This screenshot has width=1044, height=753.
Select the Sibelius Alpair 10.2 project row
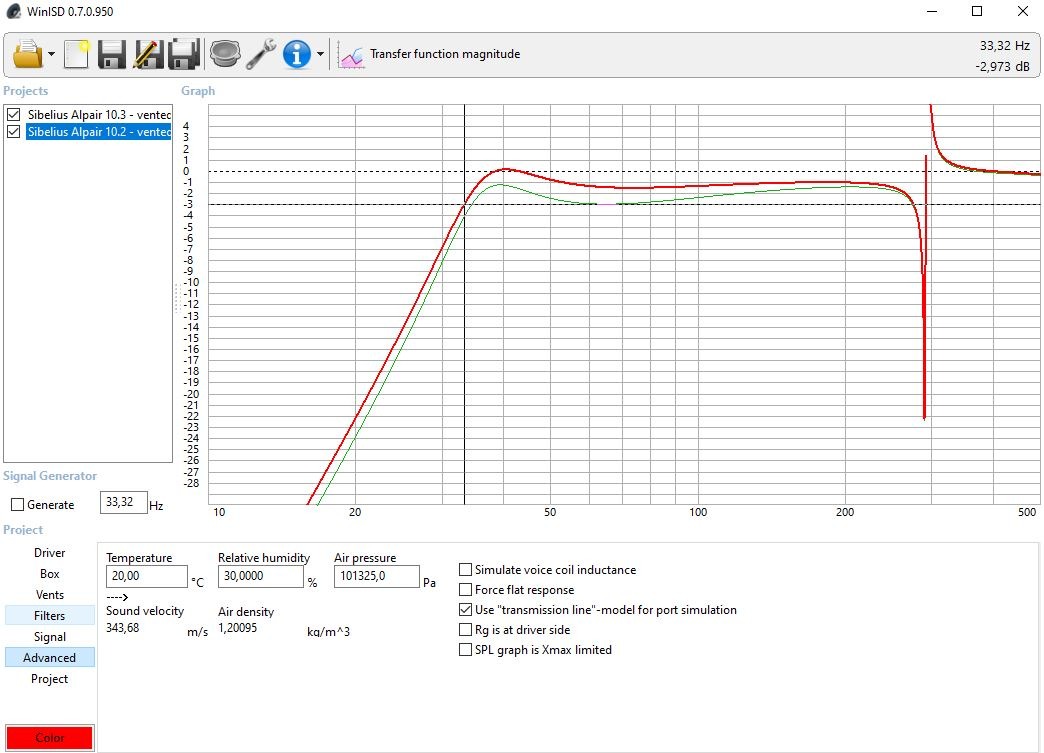point(99,132)
